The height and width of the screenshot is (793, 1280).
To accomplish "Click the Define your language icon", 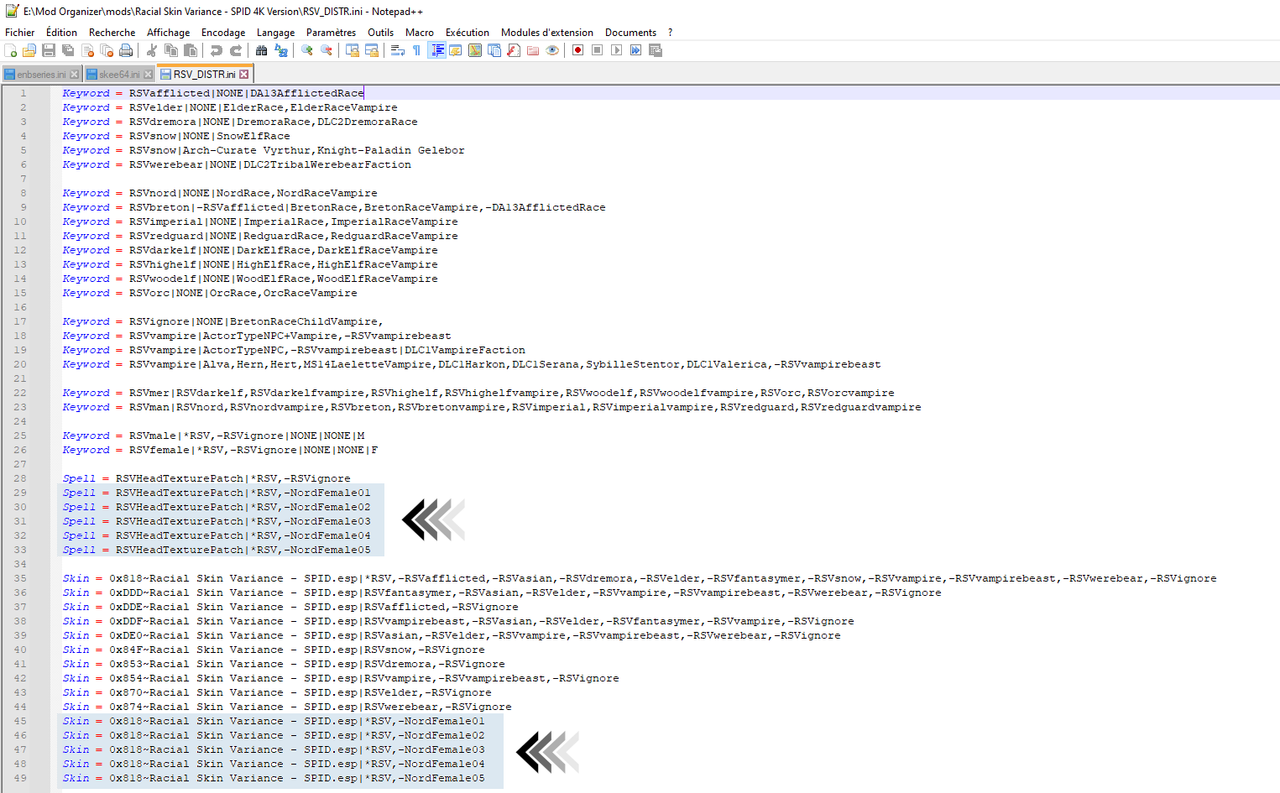I will 455,50.
